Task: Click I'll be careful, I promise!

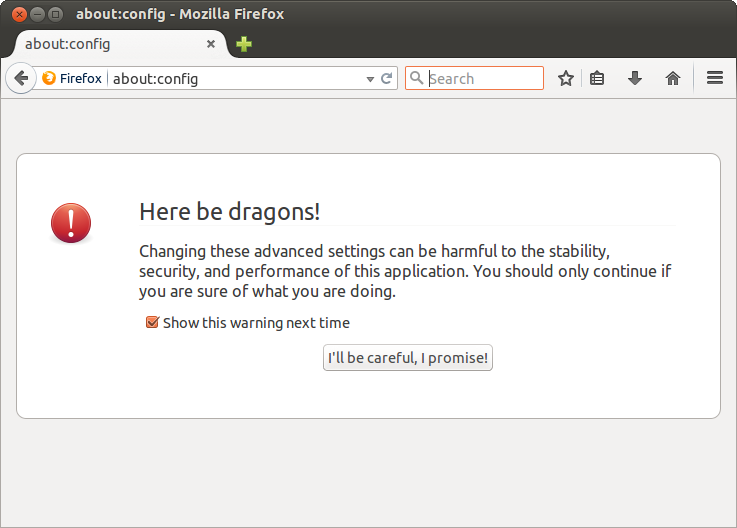Action: pyautogui.click(x=408, y=358)
